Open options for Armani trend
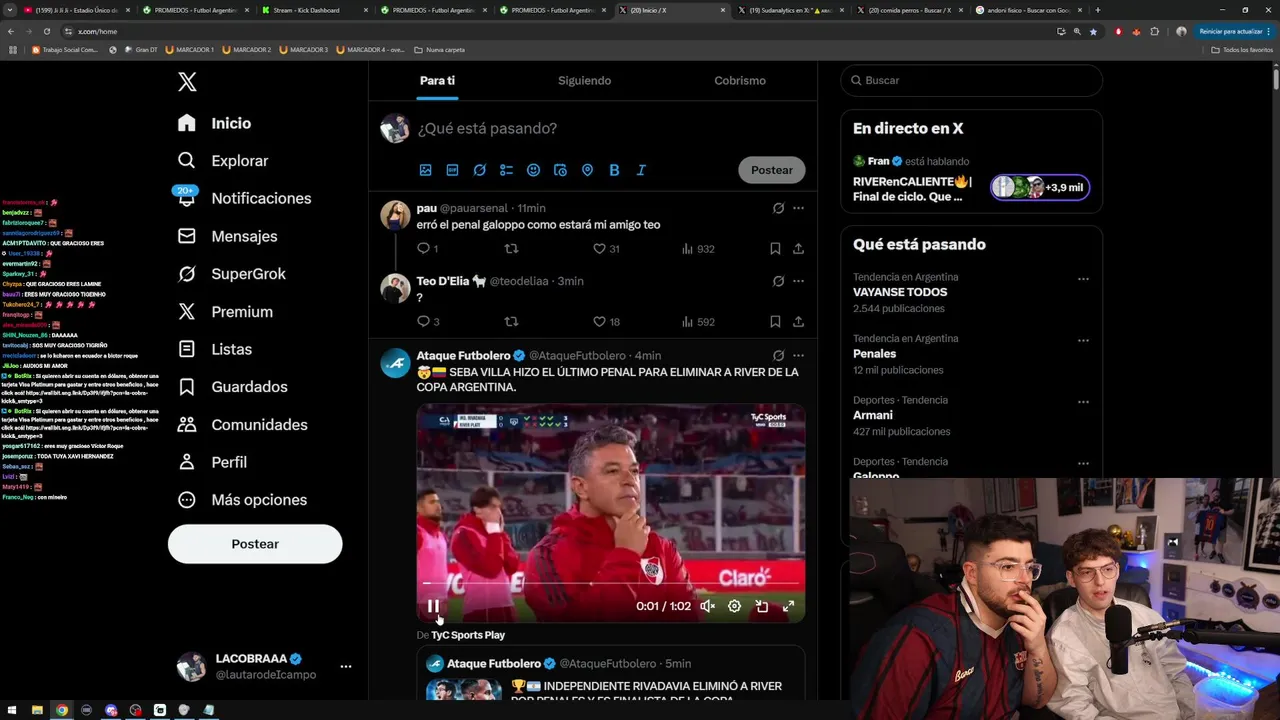 [x=1083, y=403]
